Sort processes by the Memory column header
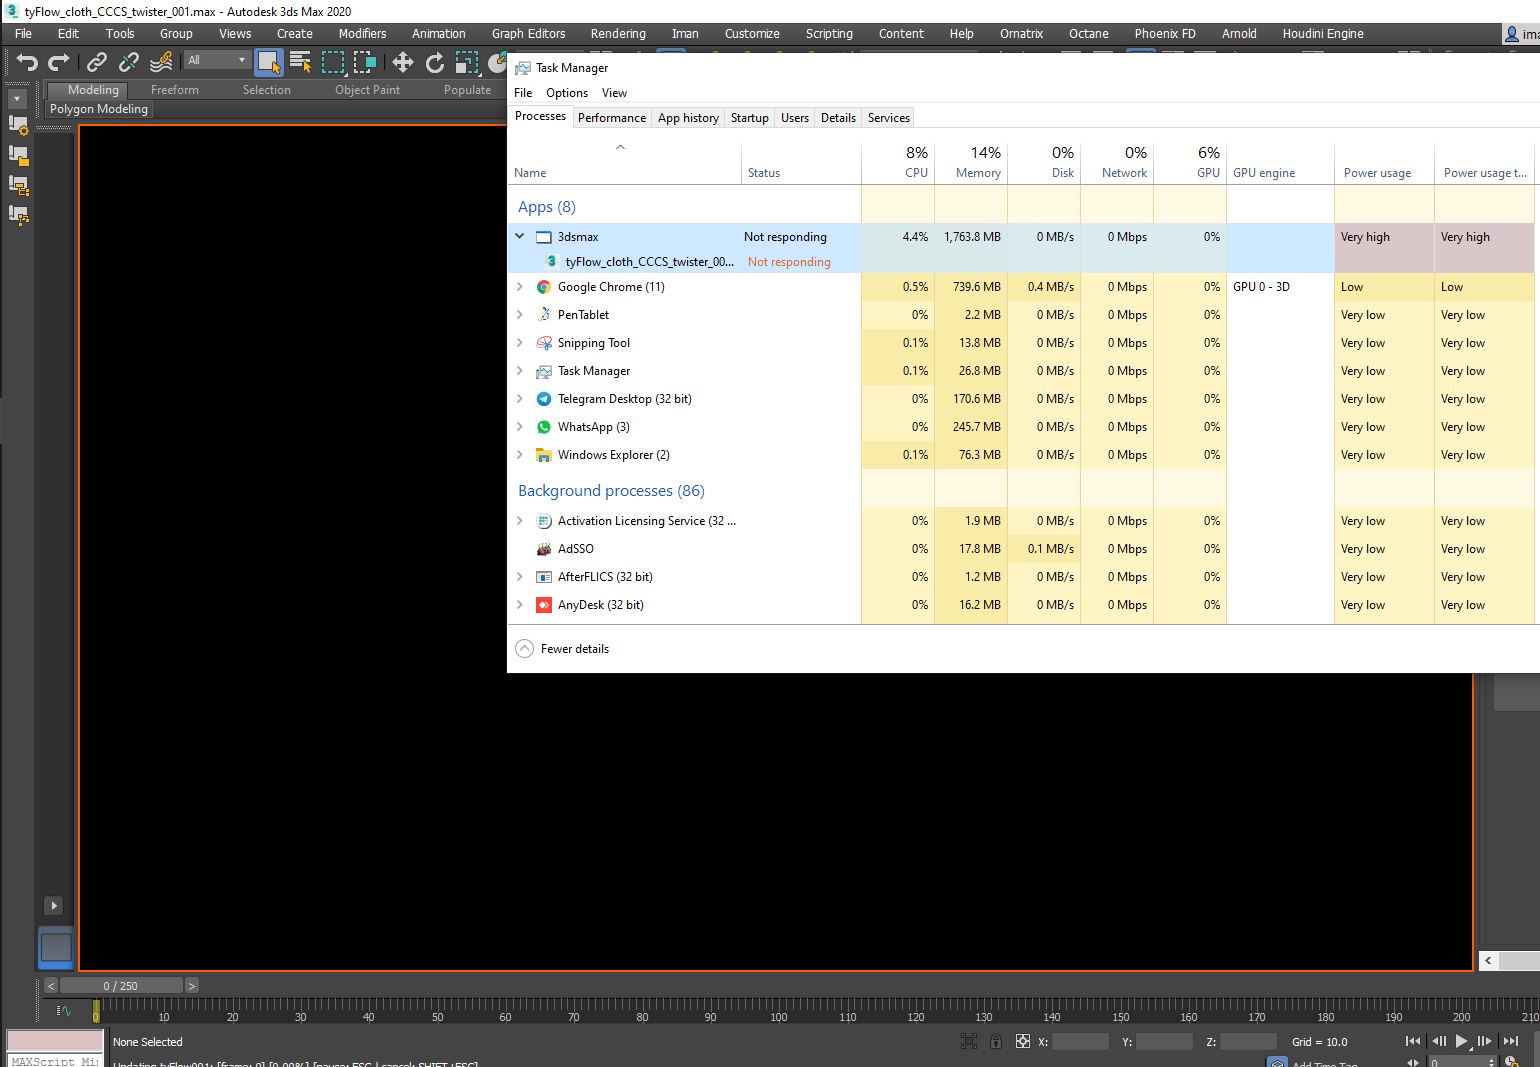This screenshot has height=1067, width=1540. coord(971,162)
